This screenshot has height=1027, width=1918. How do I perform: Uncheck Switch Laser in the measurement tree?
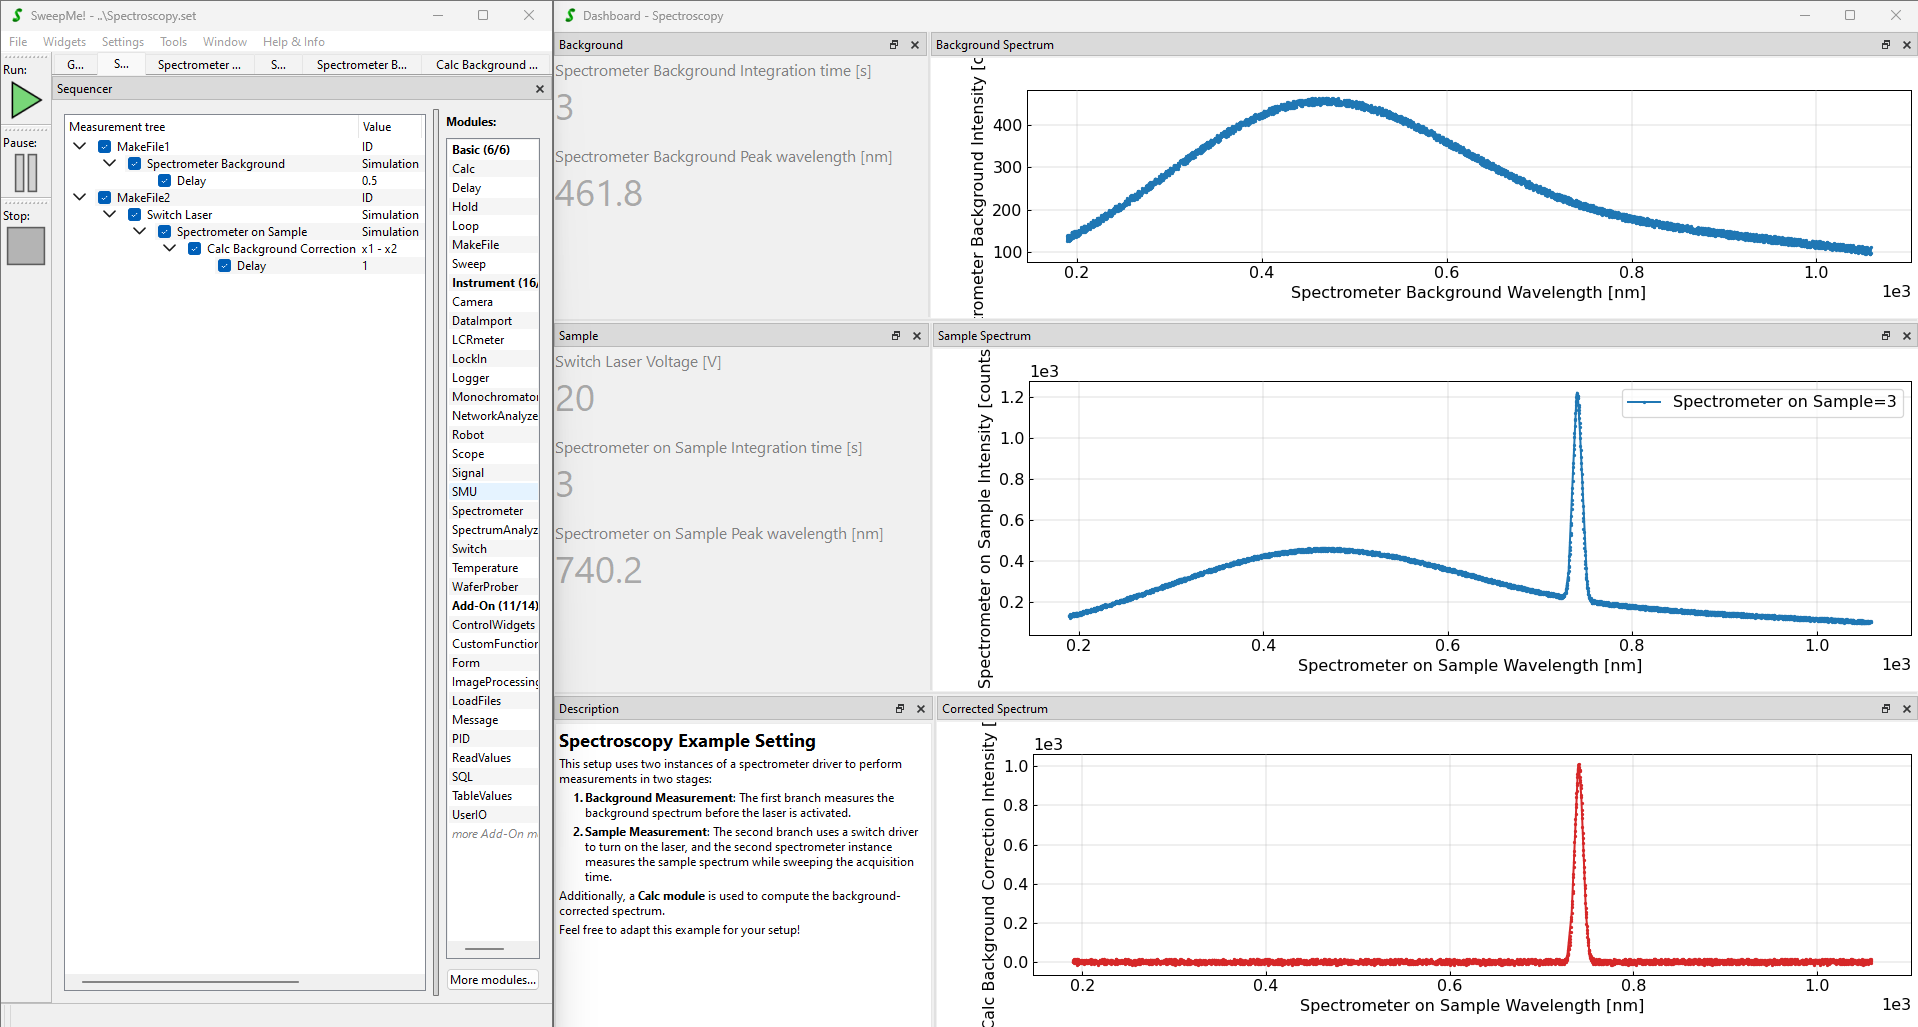point(134,215)
